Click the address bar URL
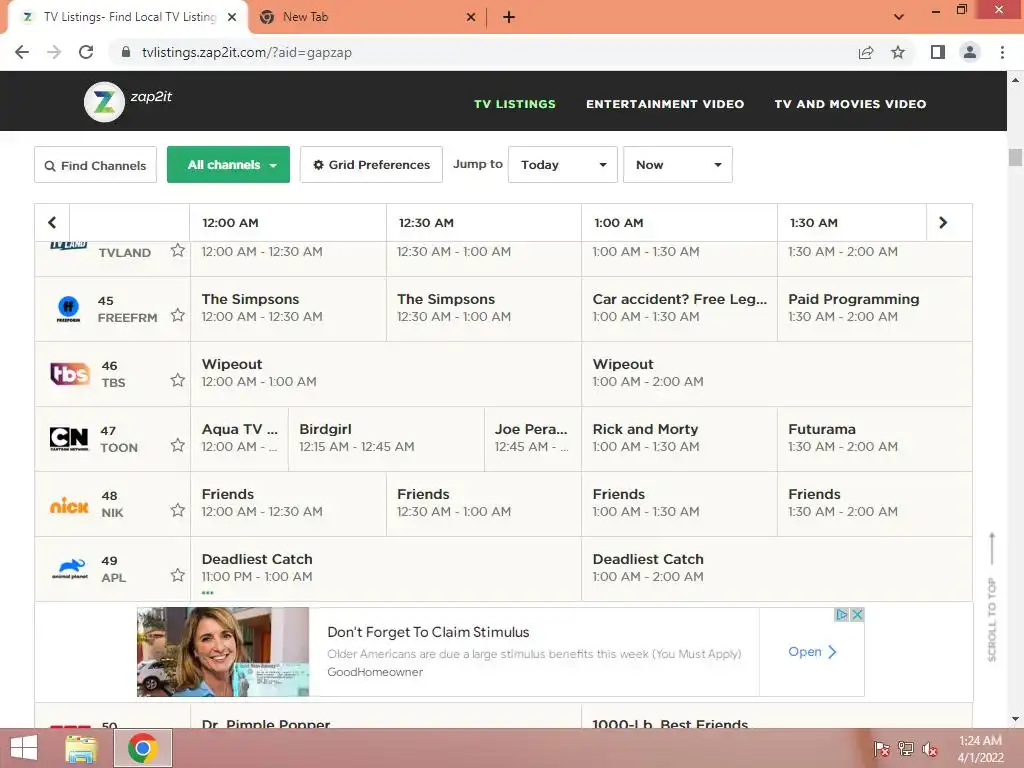The image size is (1024, 768). pyautogui.click(x=247, y=52)
